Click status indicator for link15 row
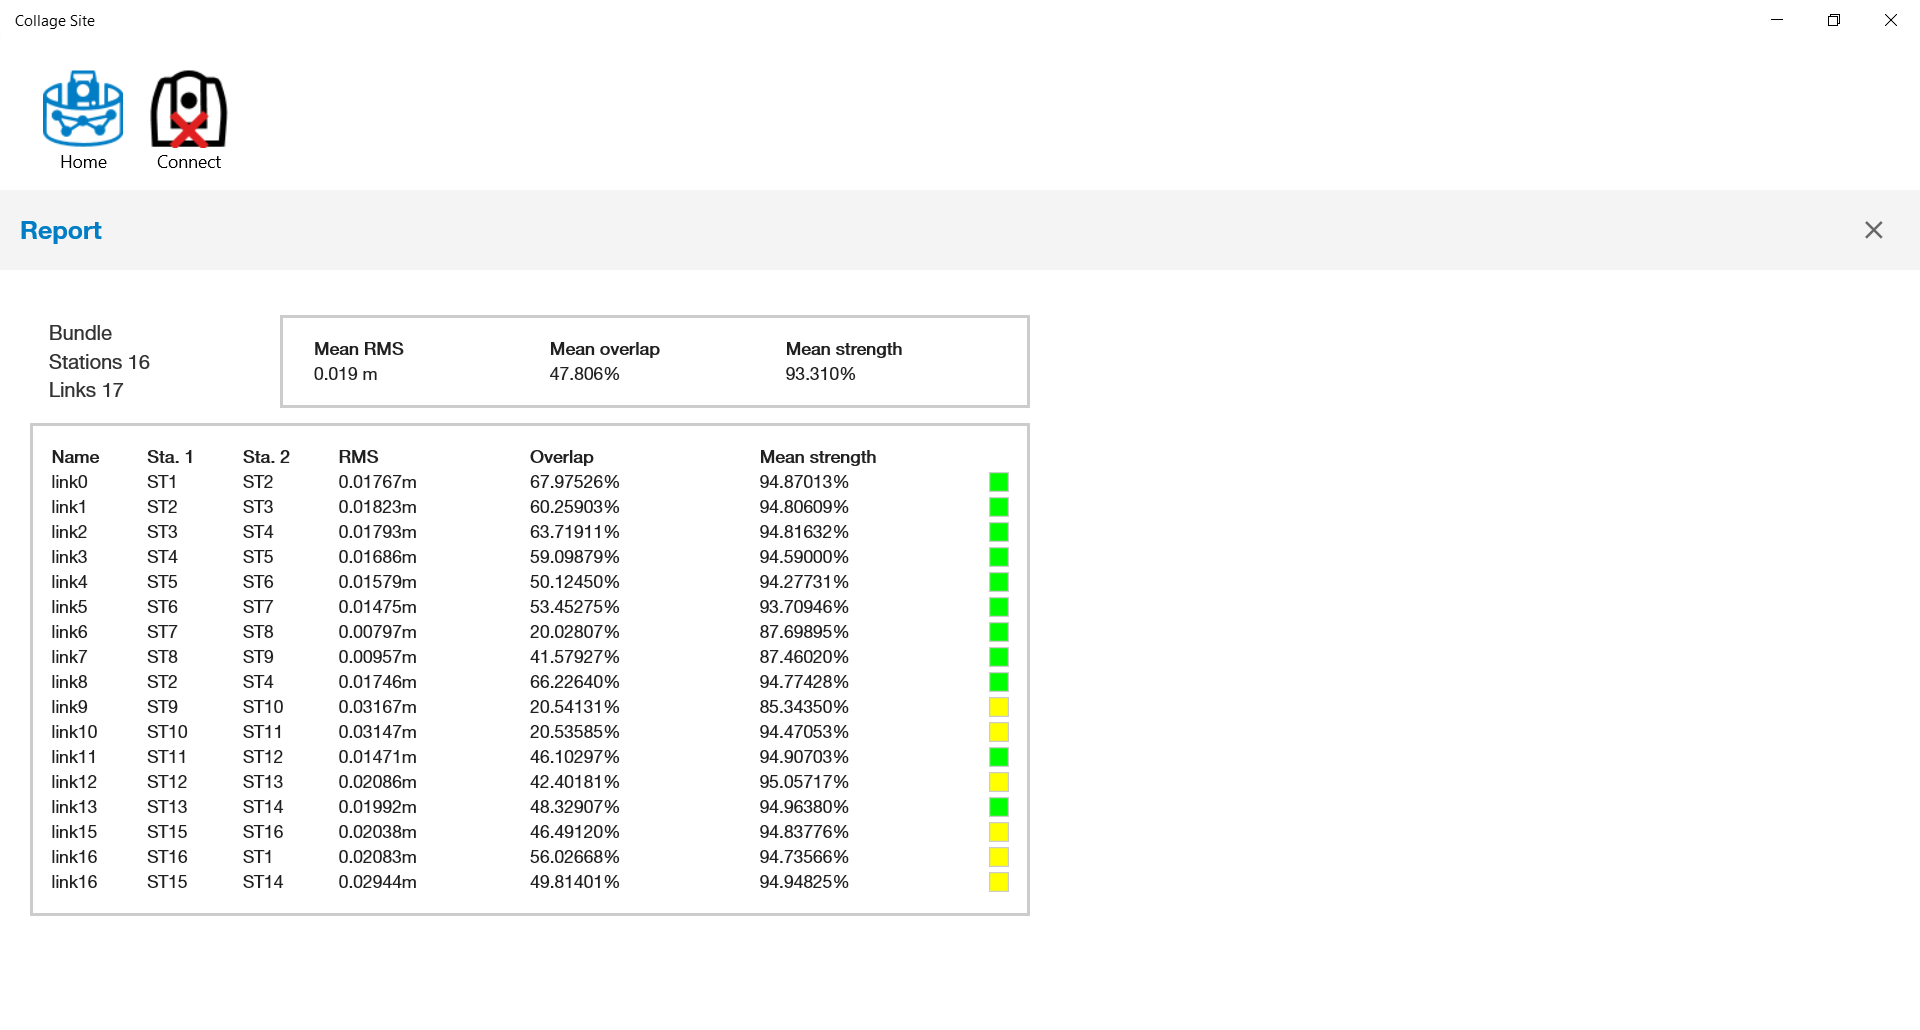 point(998,832)
